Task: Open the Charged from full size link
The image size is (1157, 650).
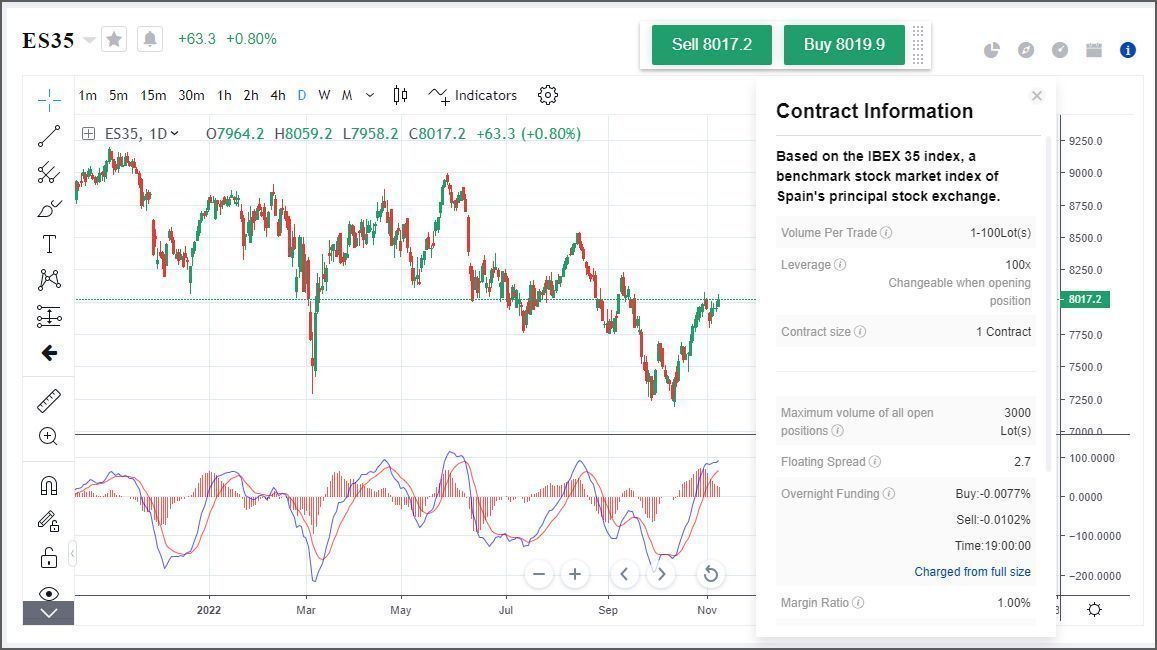Action: (x=971, y=571)
